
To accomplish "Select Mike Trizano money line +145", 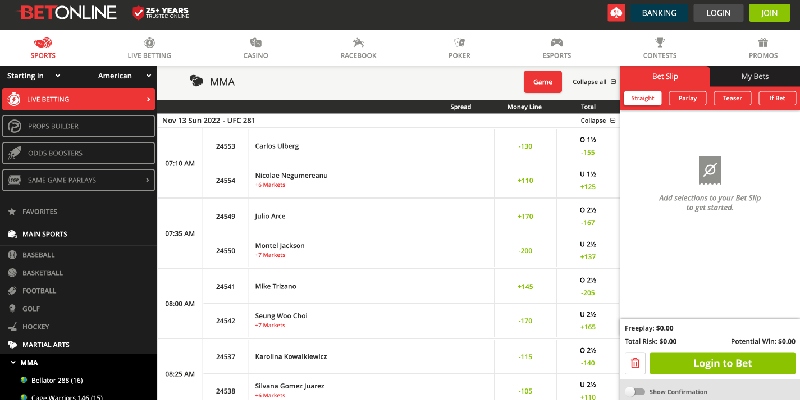I will (x=525, y=286).
